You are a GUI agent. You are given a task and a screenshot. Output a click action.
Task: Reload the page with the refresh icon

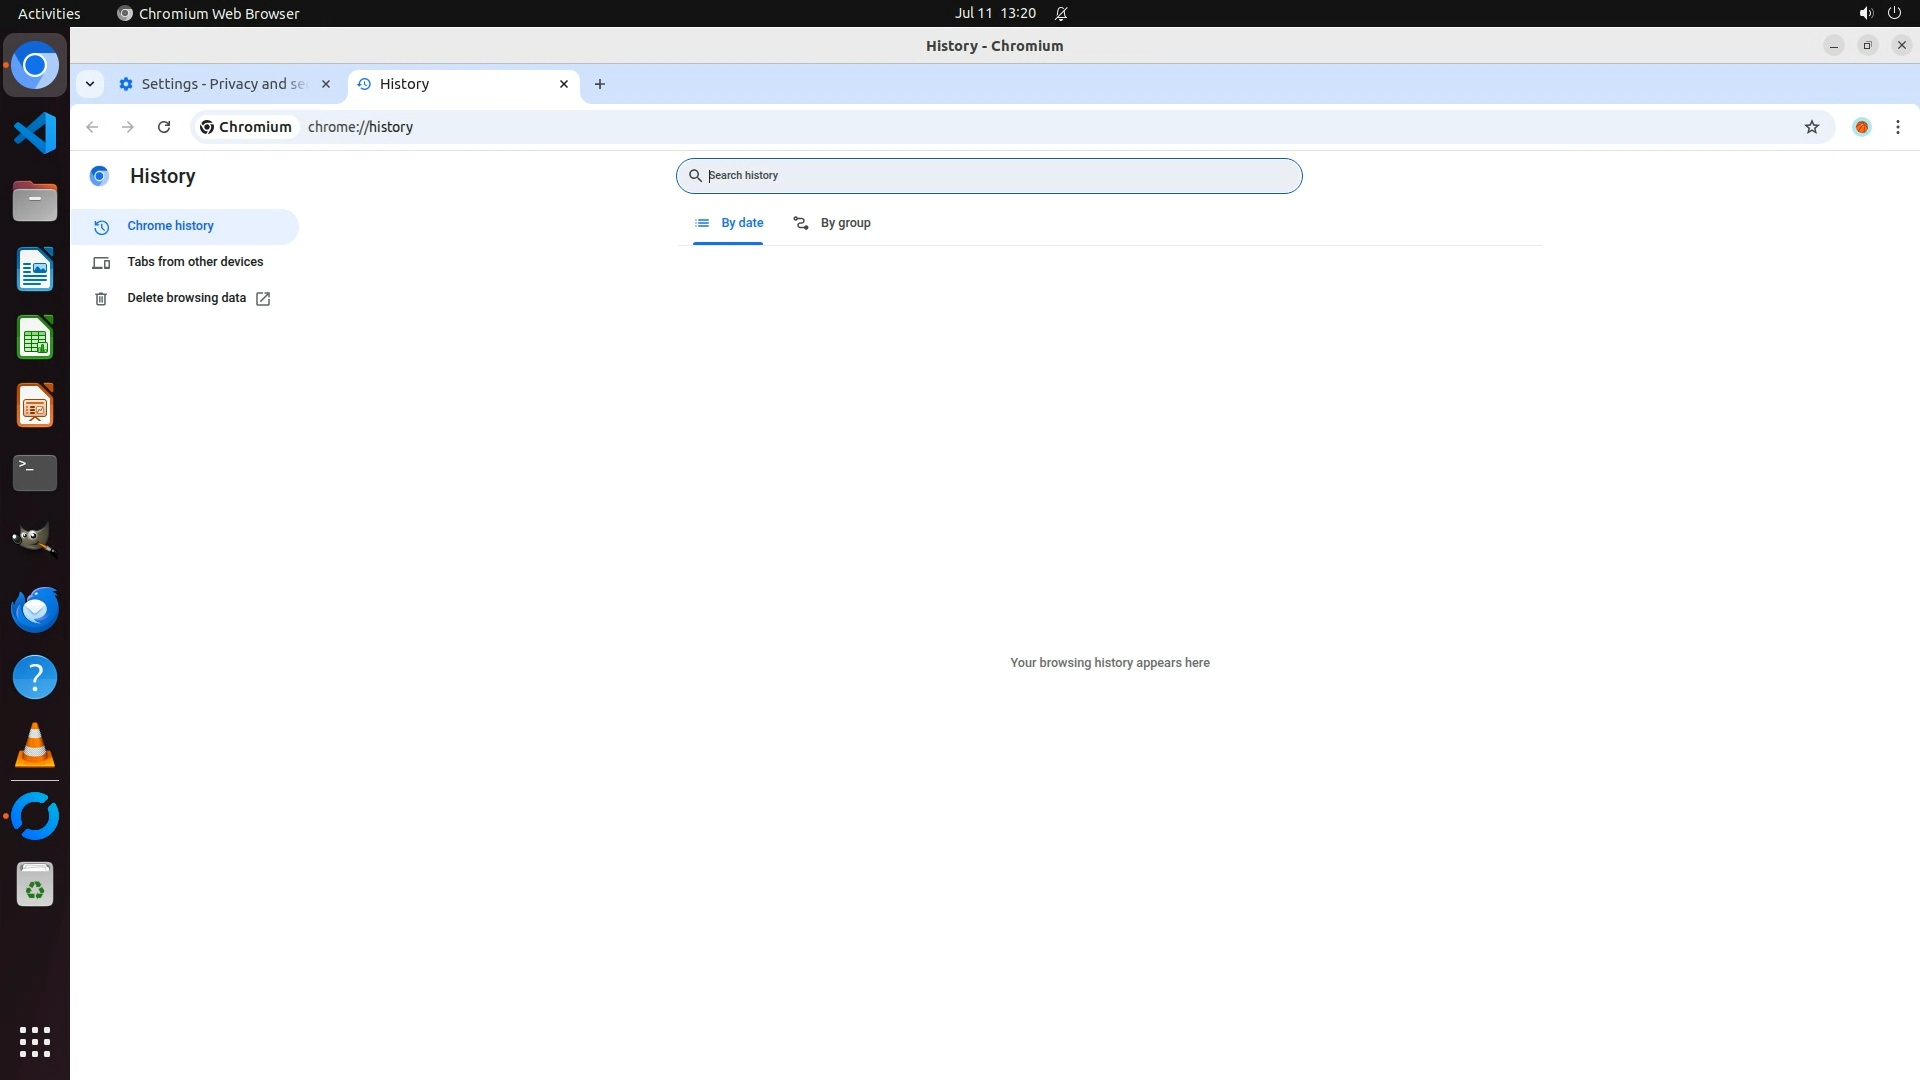[164, 127]
